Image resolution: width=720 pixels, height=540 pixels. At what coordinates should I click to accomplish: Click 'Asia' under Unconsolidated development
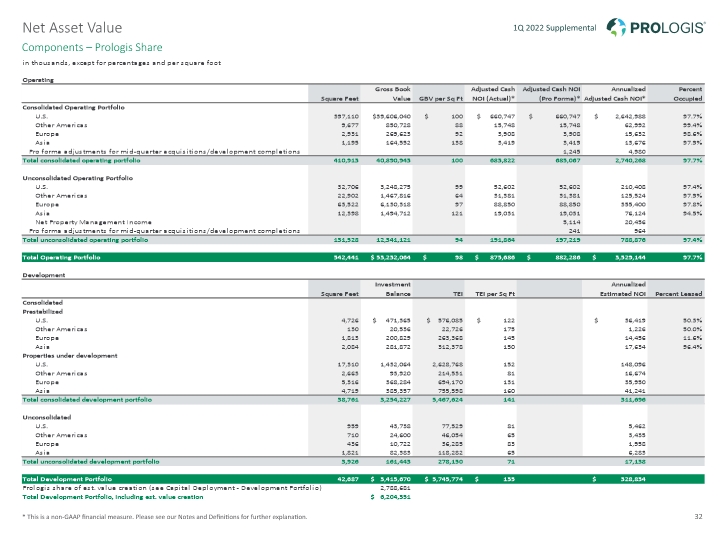pos(42,453)
